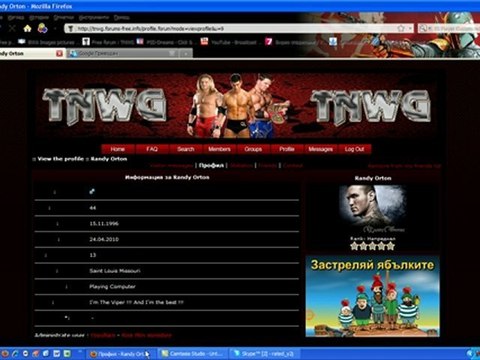Click the new tab button after the Google tab
The width and height of the screenshot is (480, 360).
pyautogui.click(x=186, y=53)
